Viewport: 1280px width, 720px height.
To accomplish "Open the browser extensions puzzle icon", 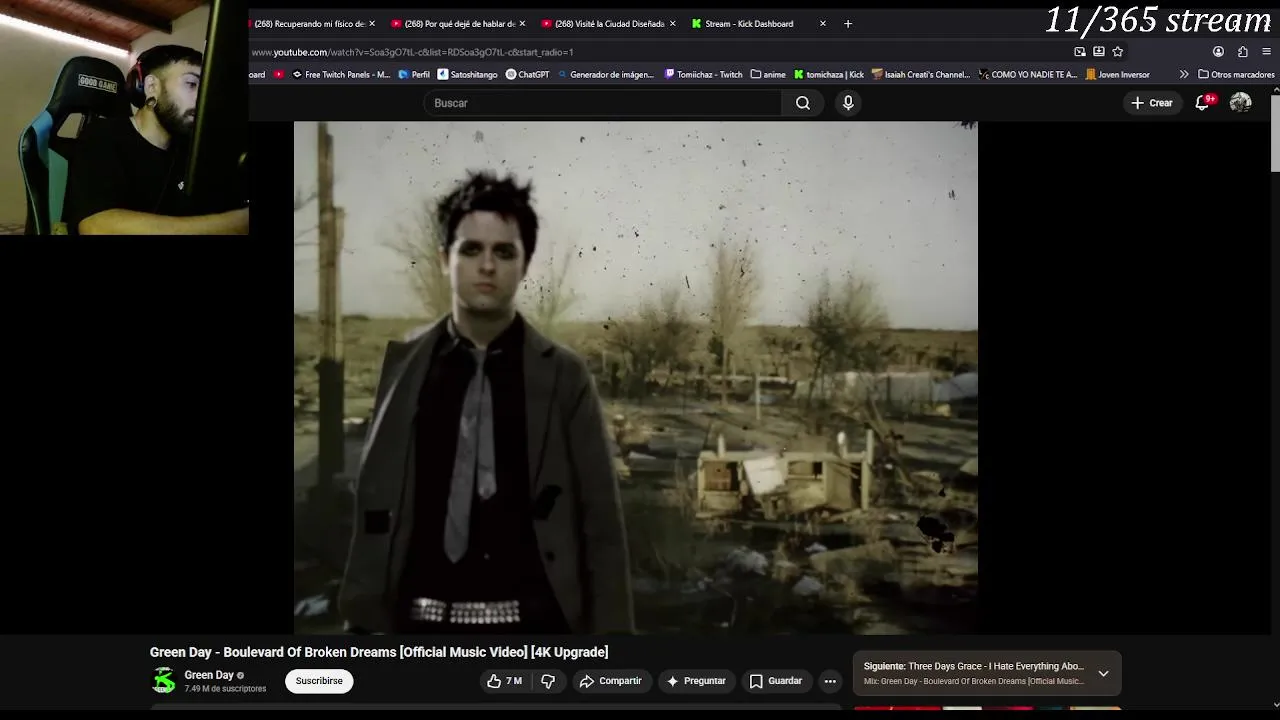I will (x=1243, y=52).
